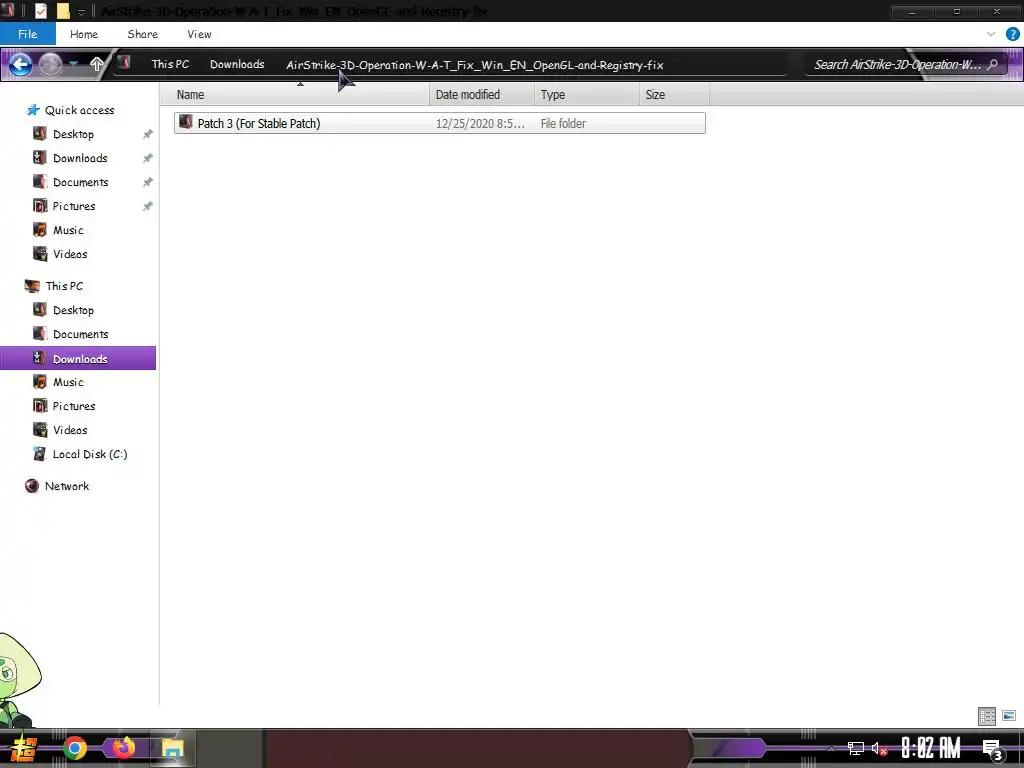Image resolution: width=1024 pixels, height=768 pixels.
Task: Go back using the Back arrow button
Action: point(20,64)
